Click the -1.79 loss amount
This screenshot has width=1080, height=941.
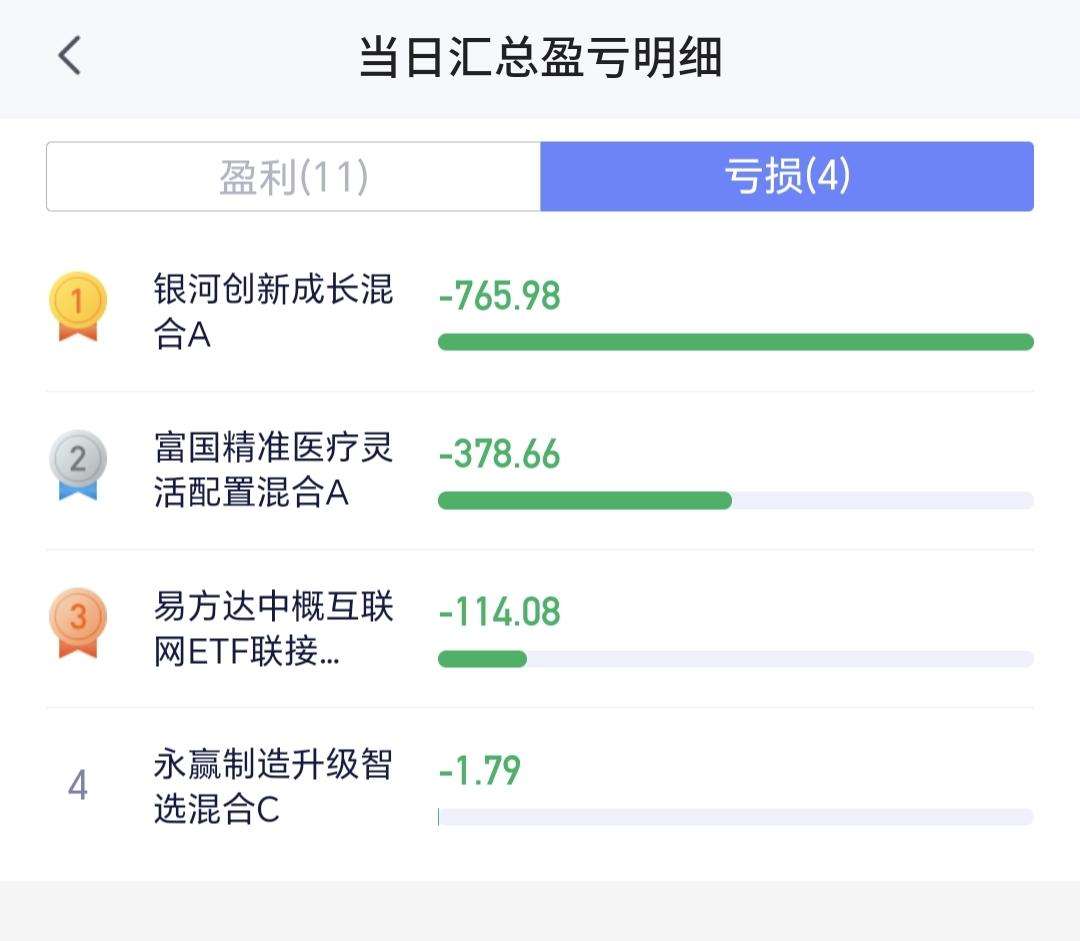point(480,771)
